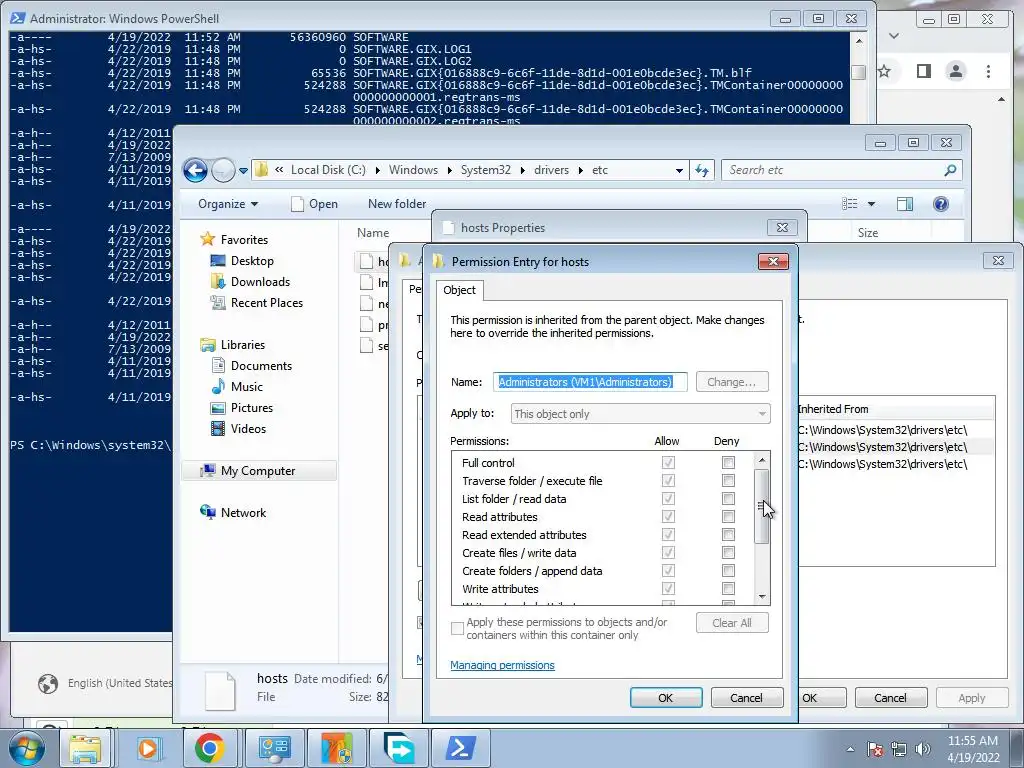This screenshot has width=1024, height=768.
Task: Show hidden tray icons arrow
Action: [850, 749]
